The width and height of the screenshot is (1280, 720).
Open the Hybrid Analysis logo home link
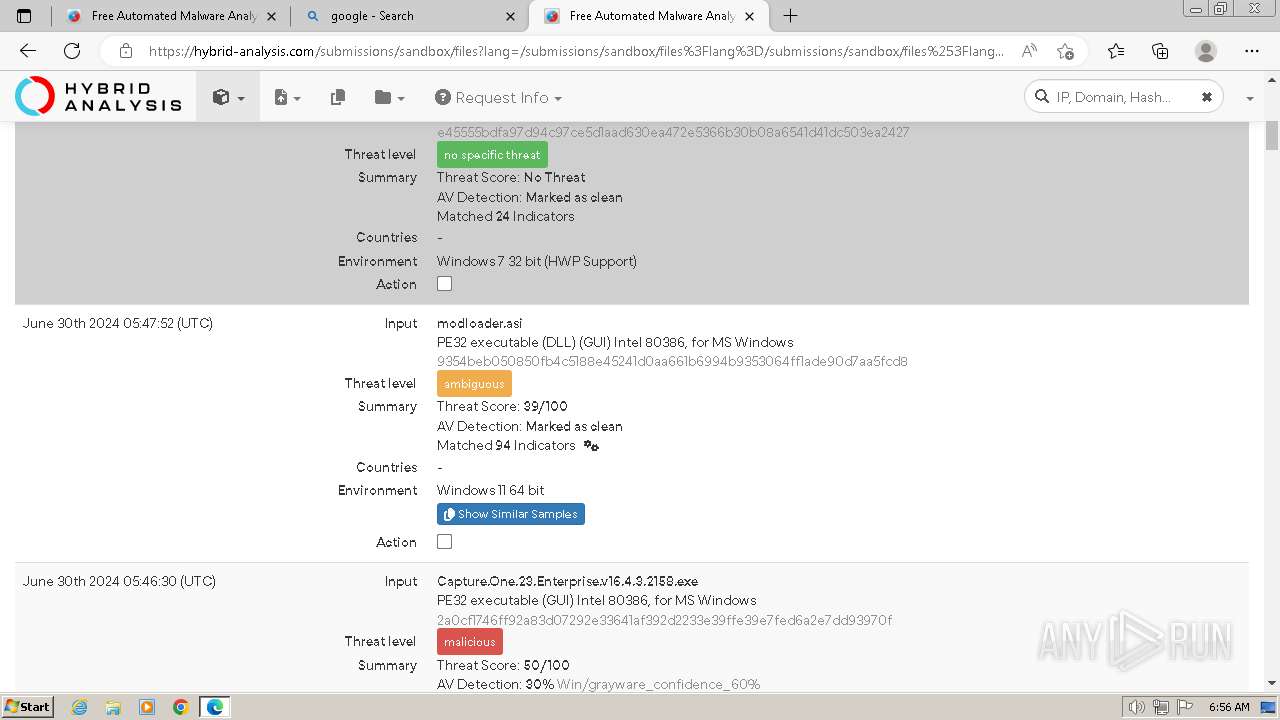point(99,97)
